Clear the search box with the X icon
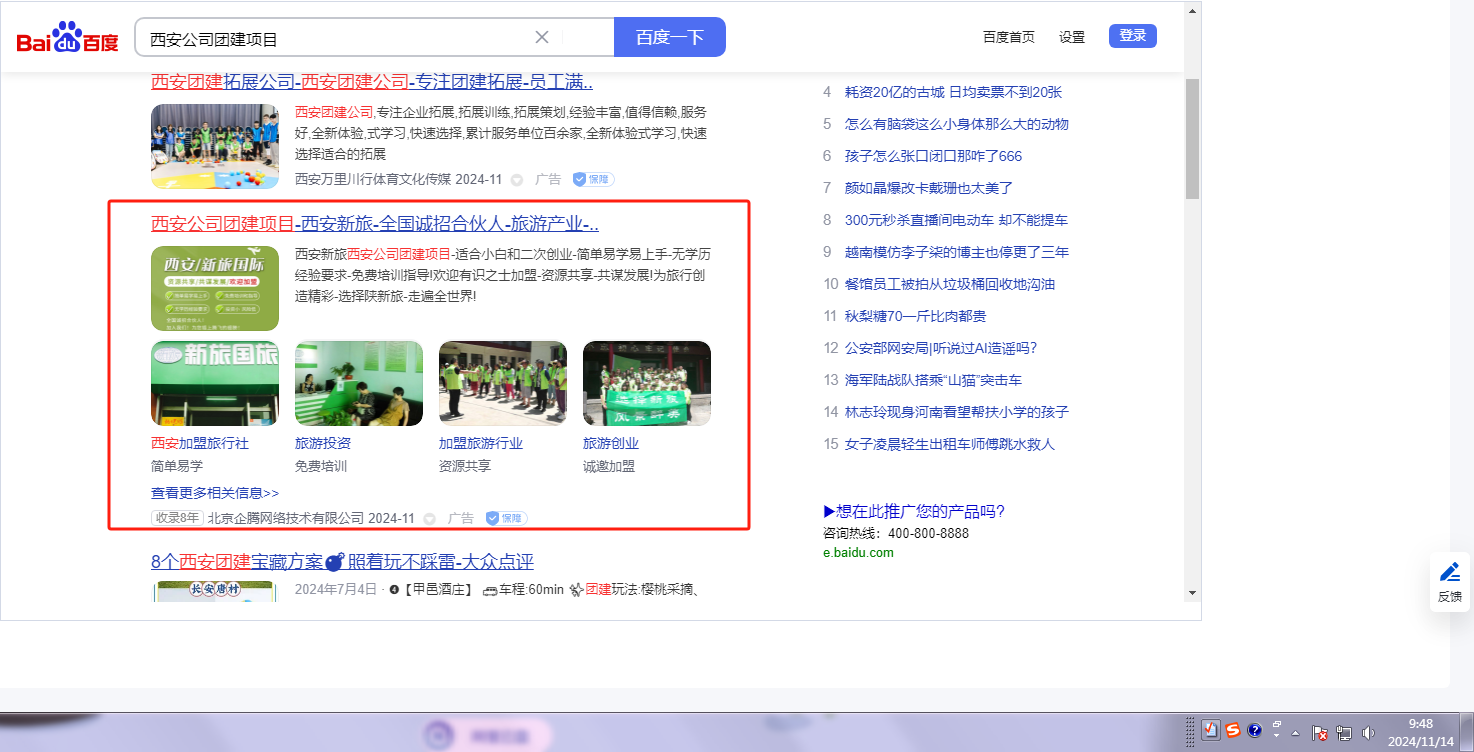The image size is (1474, 752). point(542,37)
